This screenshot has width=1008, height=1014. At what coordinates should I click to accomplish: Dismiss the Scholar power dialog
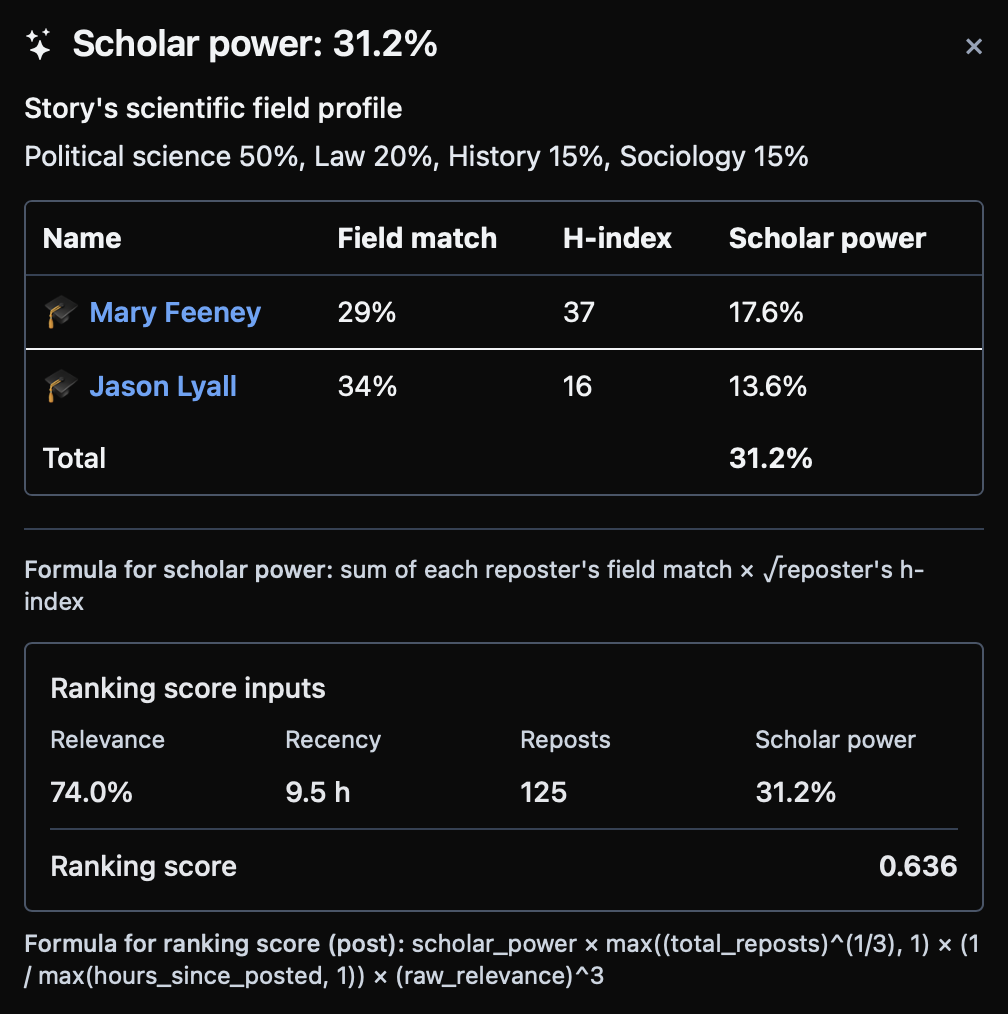974,46
